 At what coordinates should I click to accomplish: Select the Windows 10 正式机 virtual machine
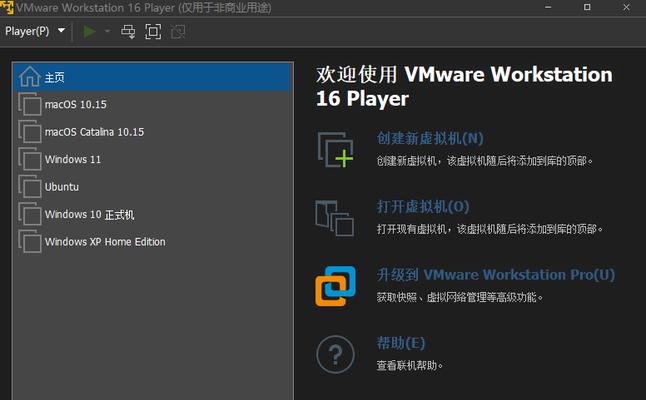(153, 214)
